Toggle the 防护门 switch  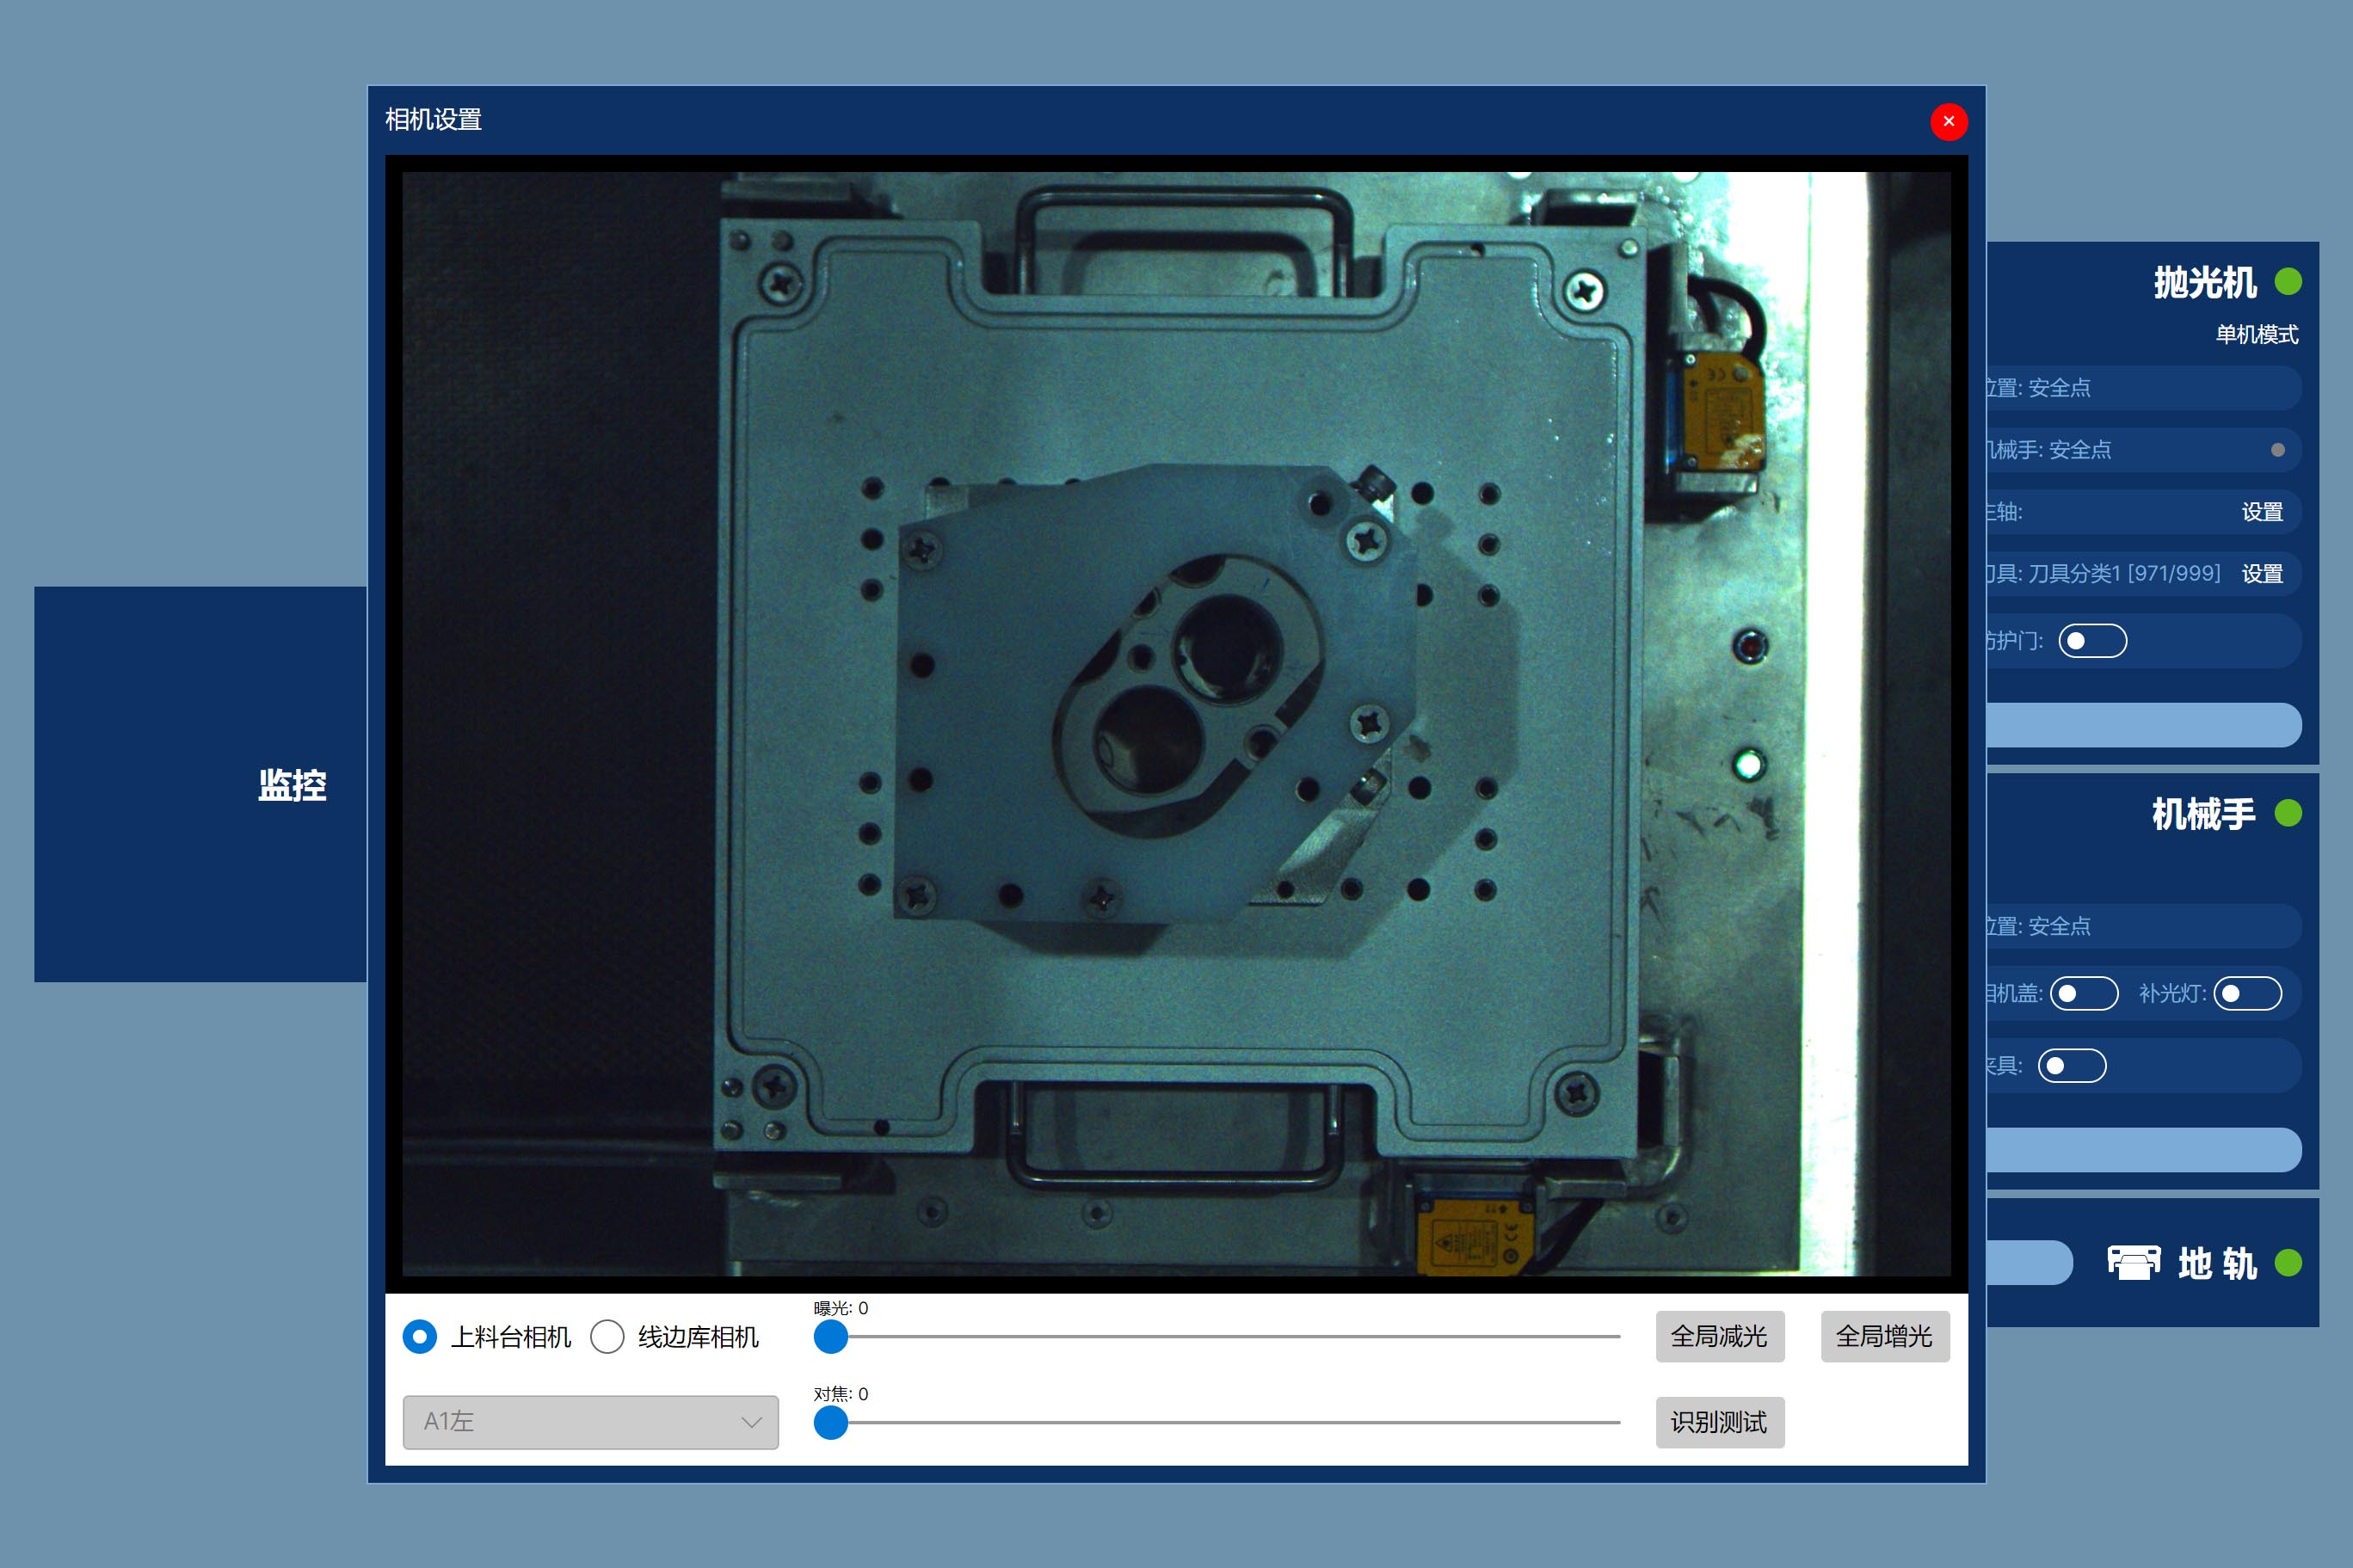2092,641
